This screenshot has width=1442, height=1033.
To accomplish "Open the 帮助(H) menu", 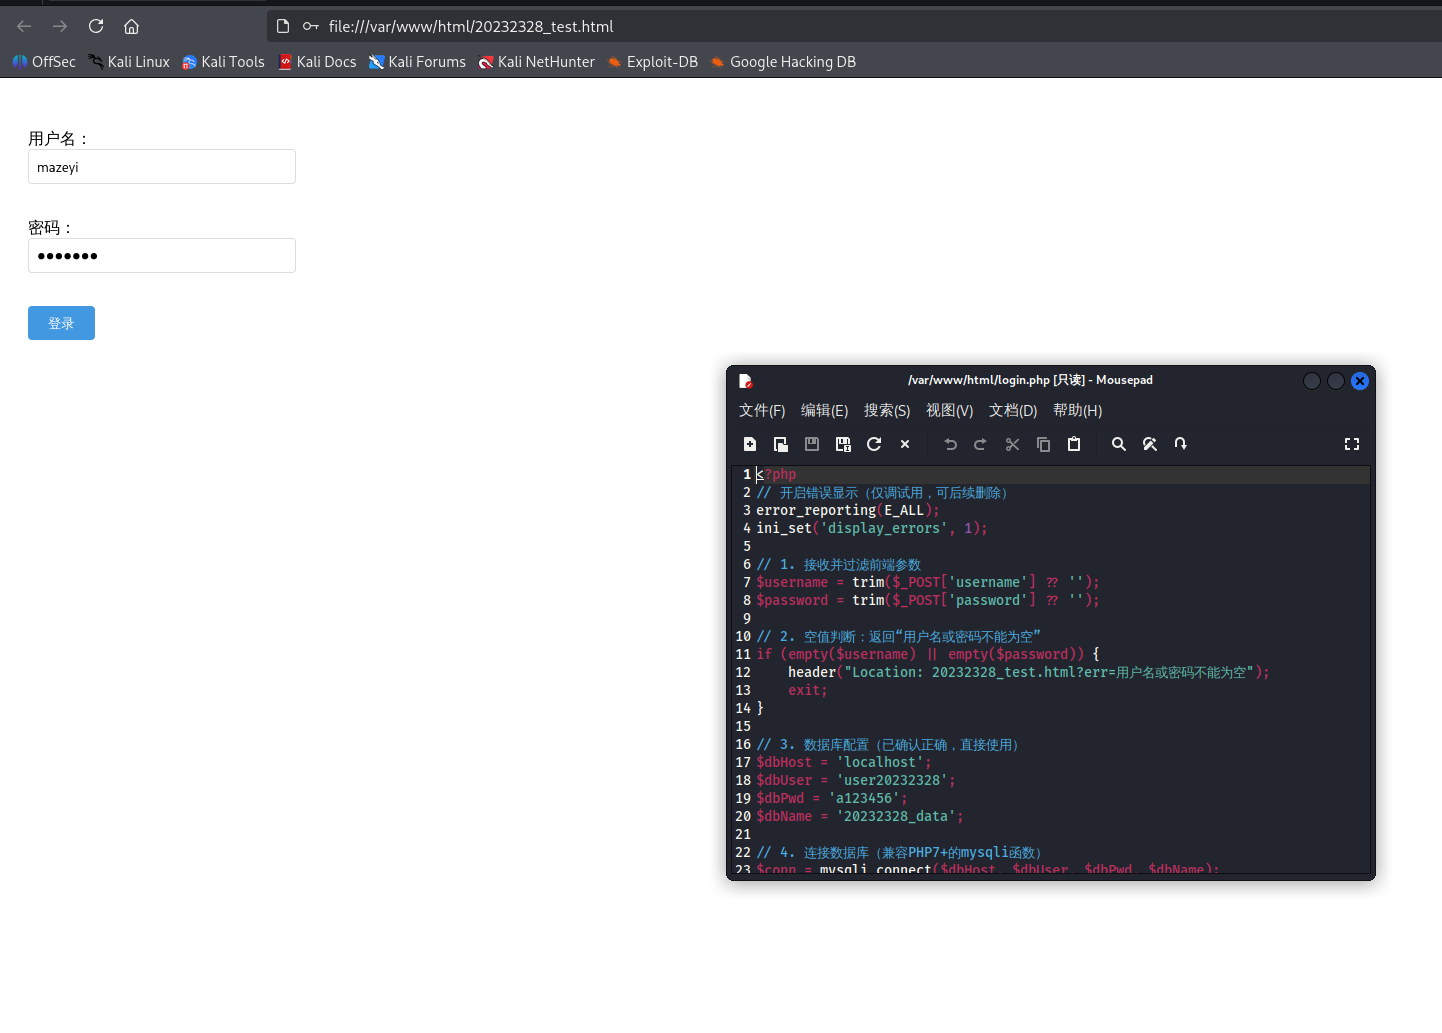I will [1077, 411].
